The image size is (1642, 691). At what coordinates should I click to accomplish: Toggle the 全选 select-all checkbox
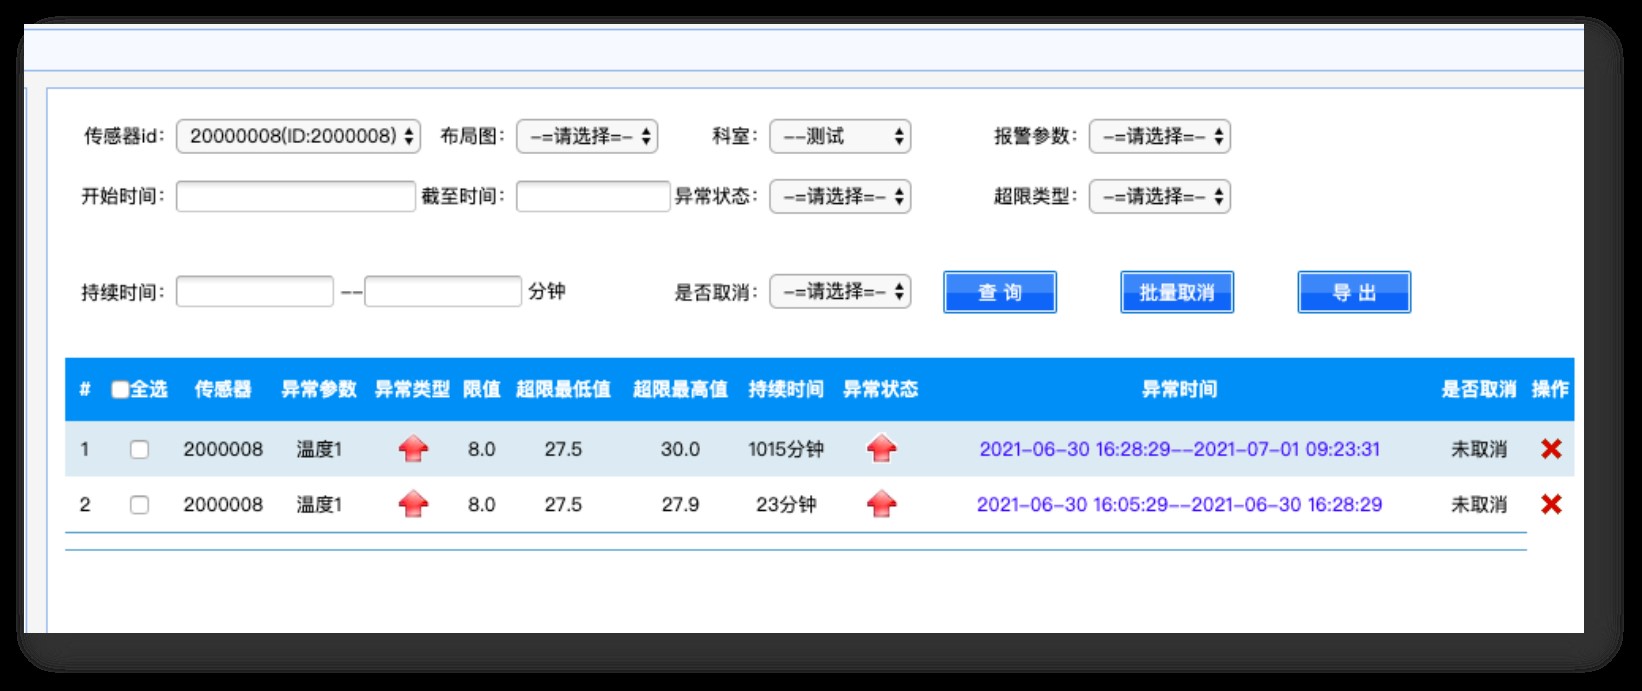coord(120,390)
